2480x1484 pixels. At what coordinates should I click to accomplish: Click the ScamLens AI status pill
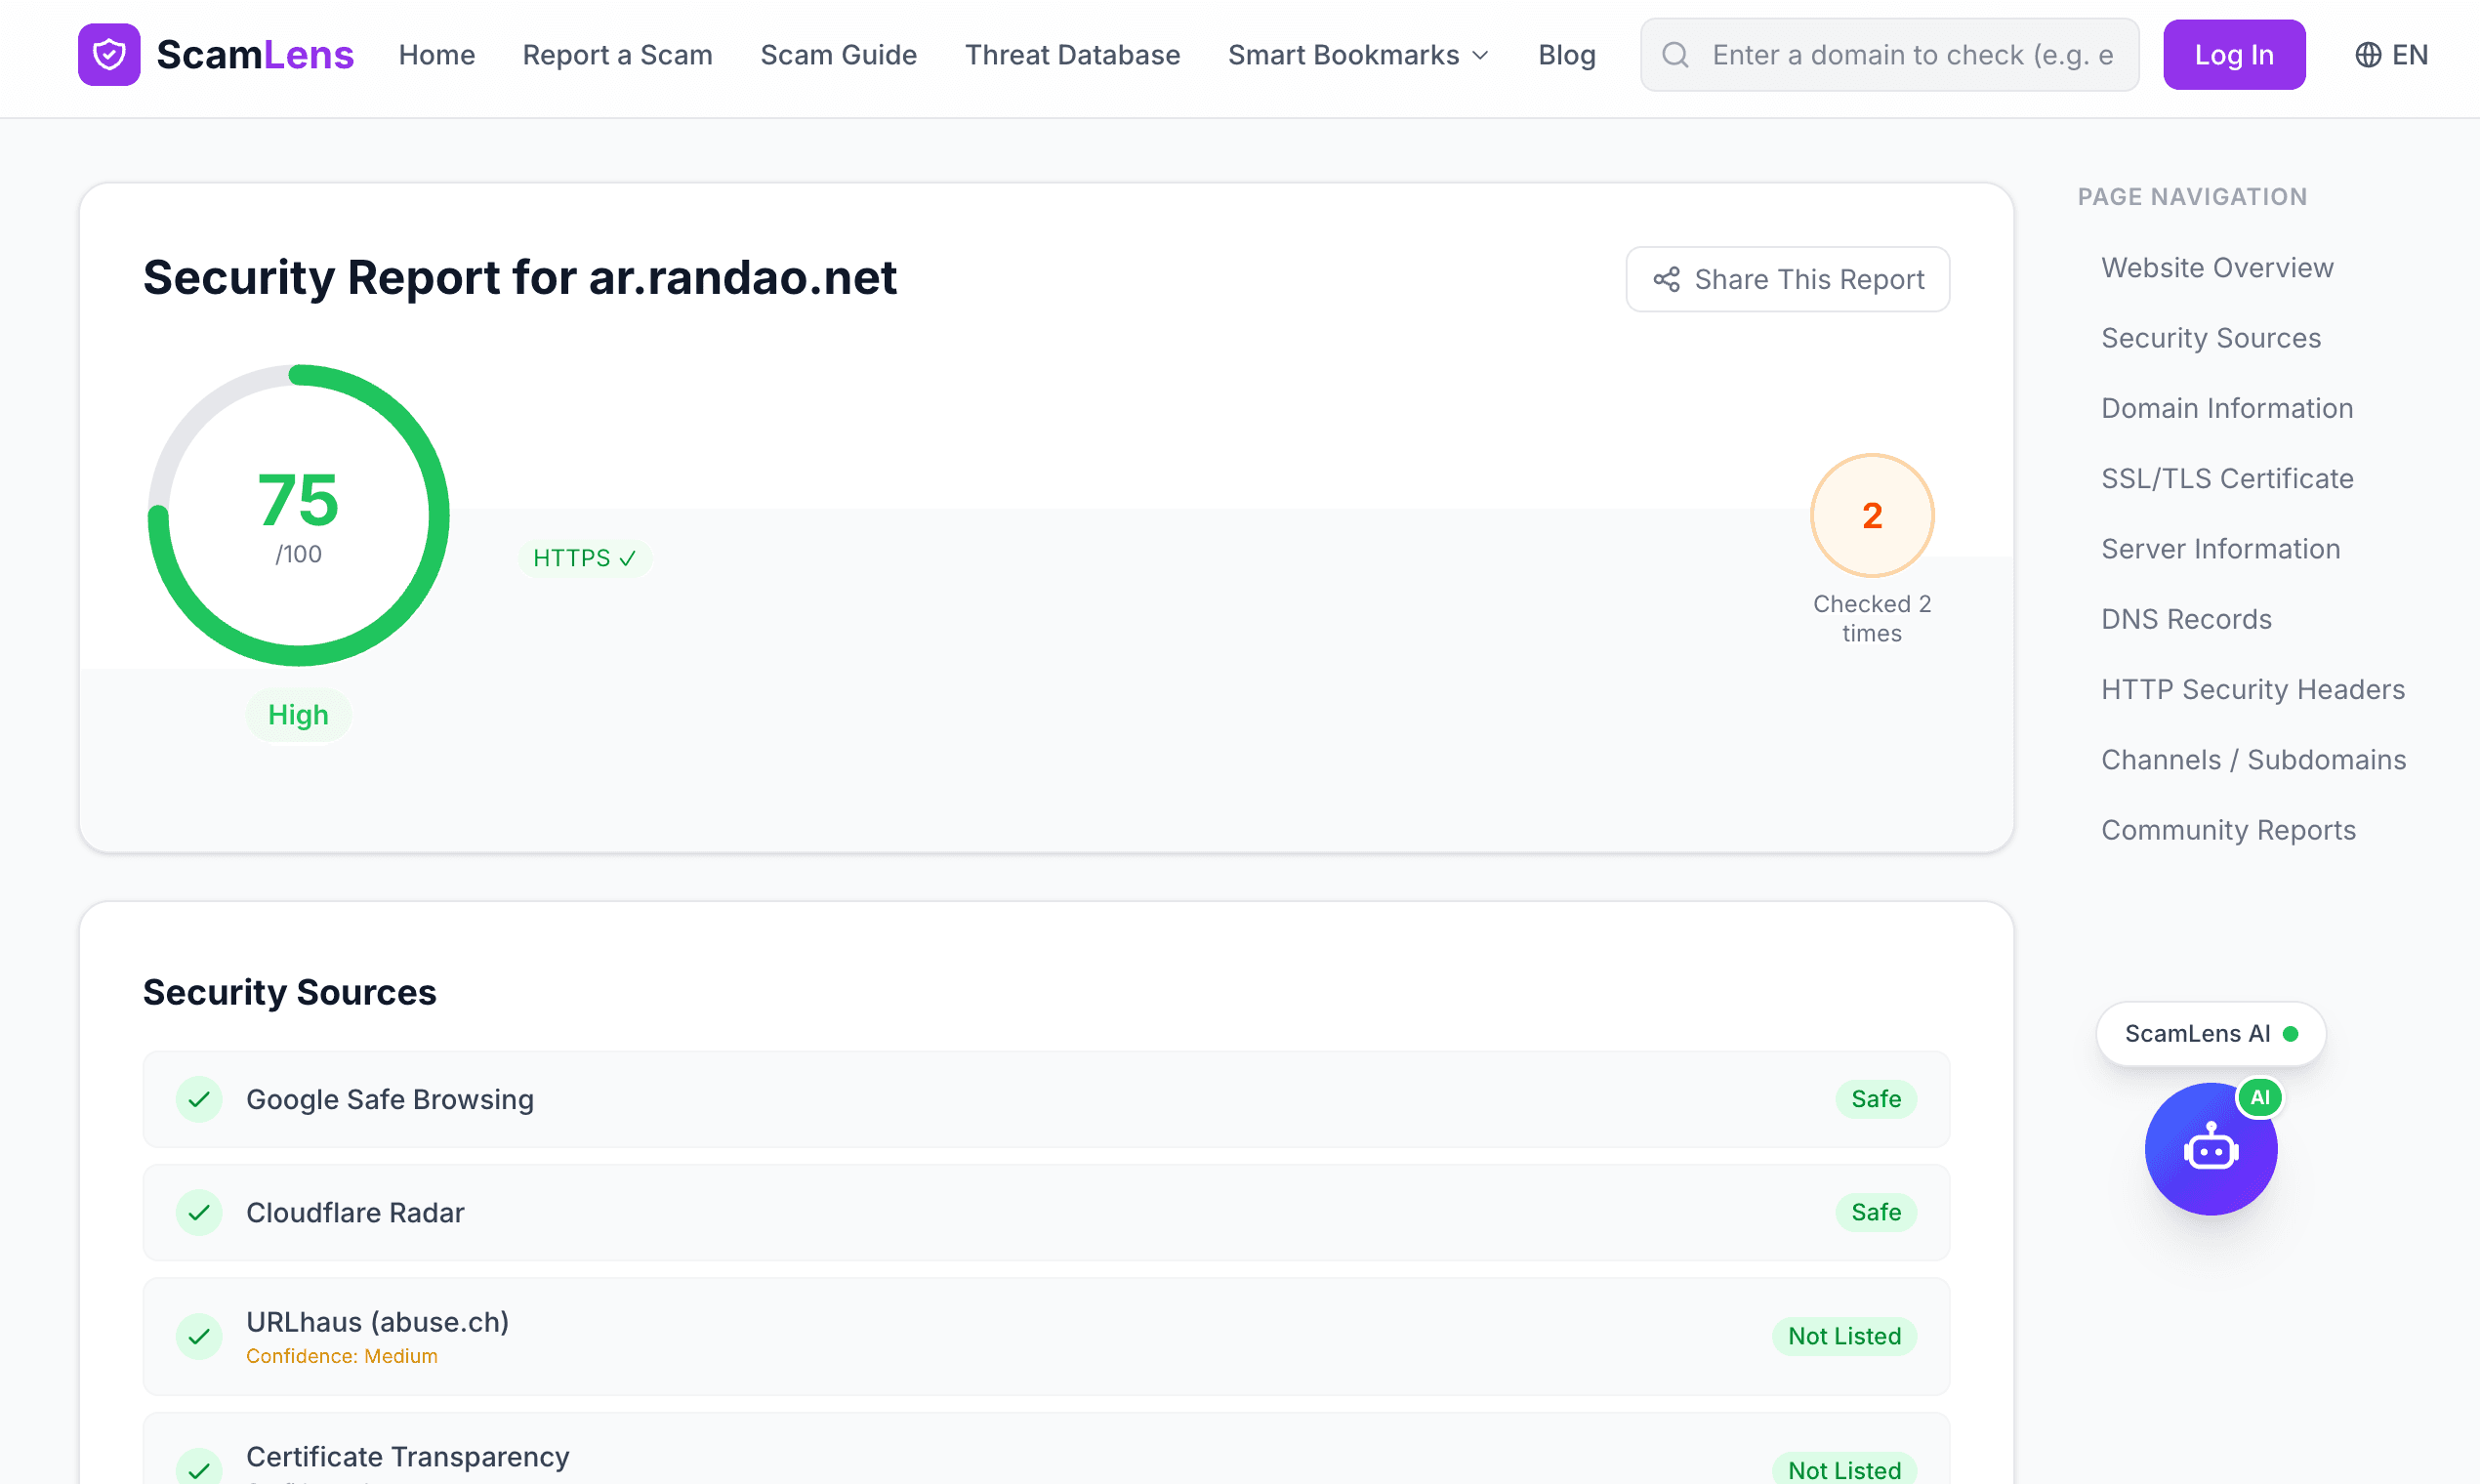click(x=2210, y=1033)
